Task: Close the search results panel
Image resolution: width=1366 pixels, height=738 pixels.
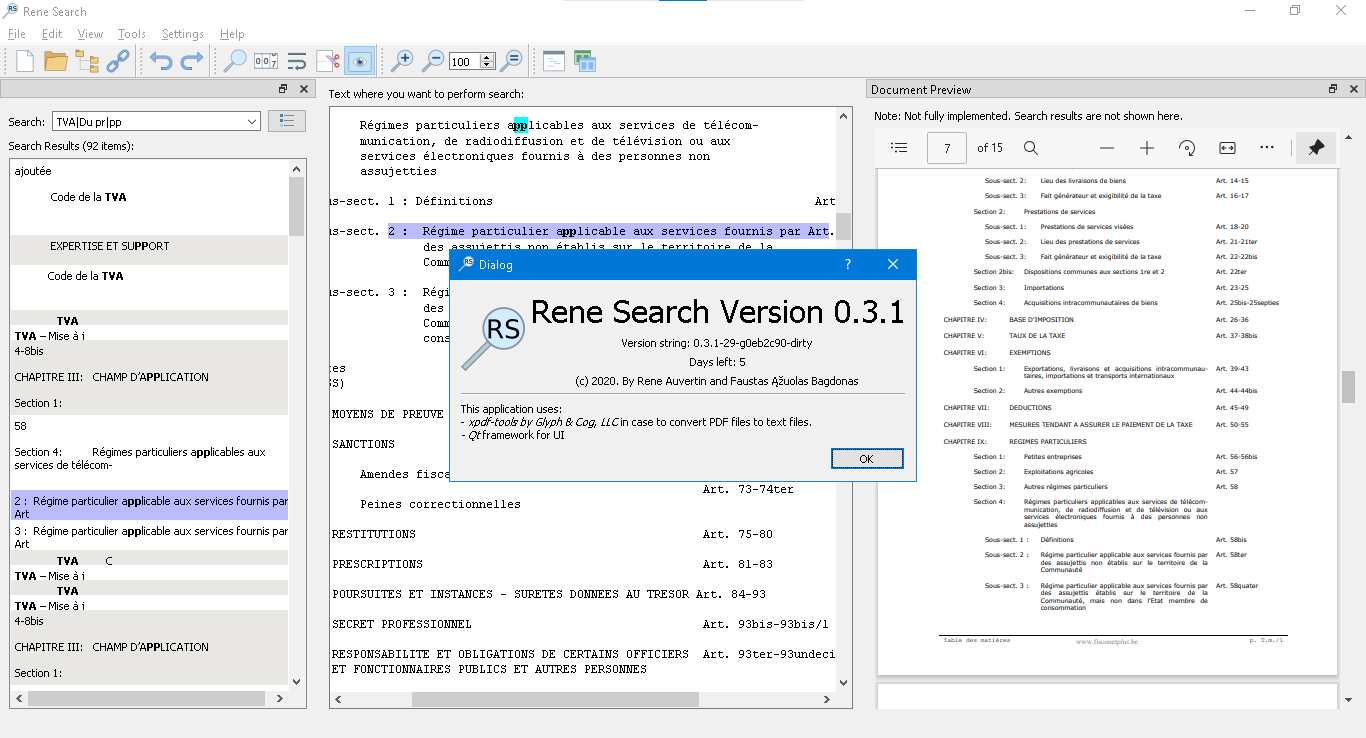Action: 304,89
